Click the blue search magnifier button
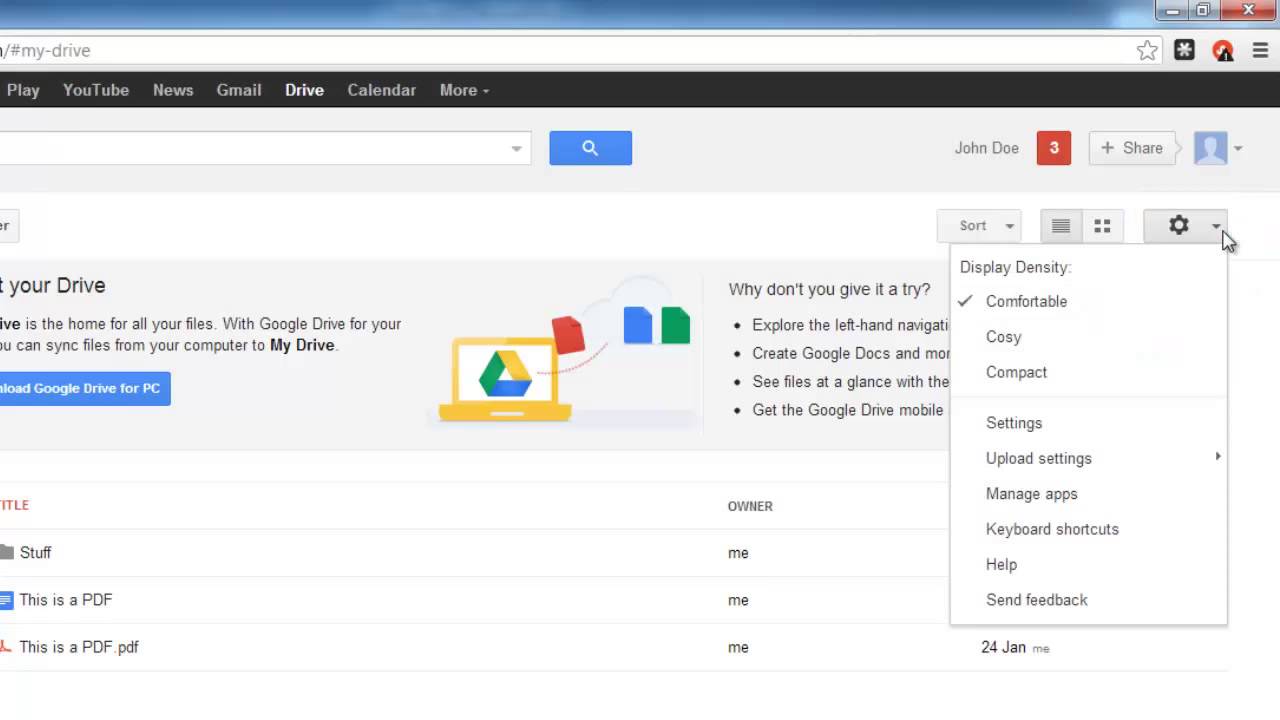Image resolution: width=1280 pixels, height=720 pixels. tap(590, 148)
